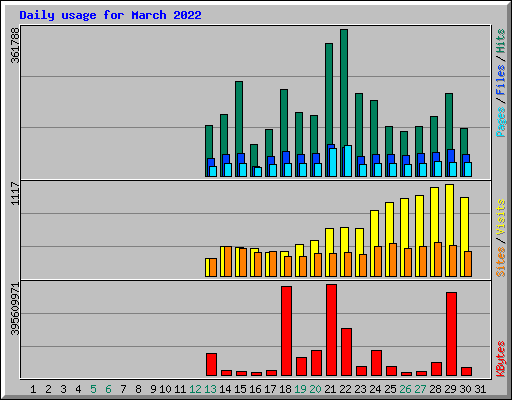Click the day 5 weekend label
The width and height of the screenshot is (512, 400).
(93, 389)
